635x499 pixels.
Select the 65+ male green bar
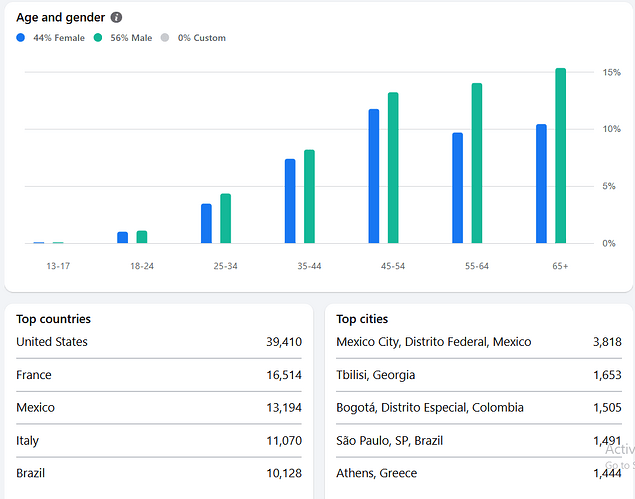[560, 156]
